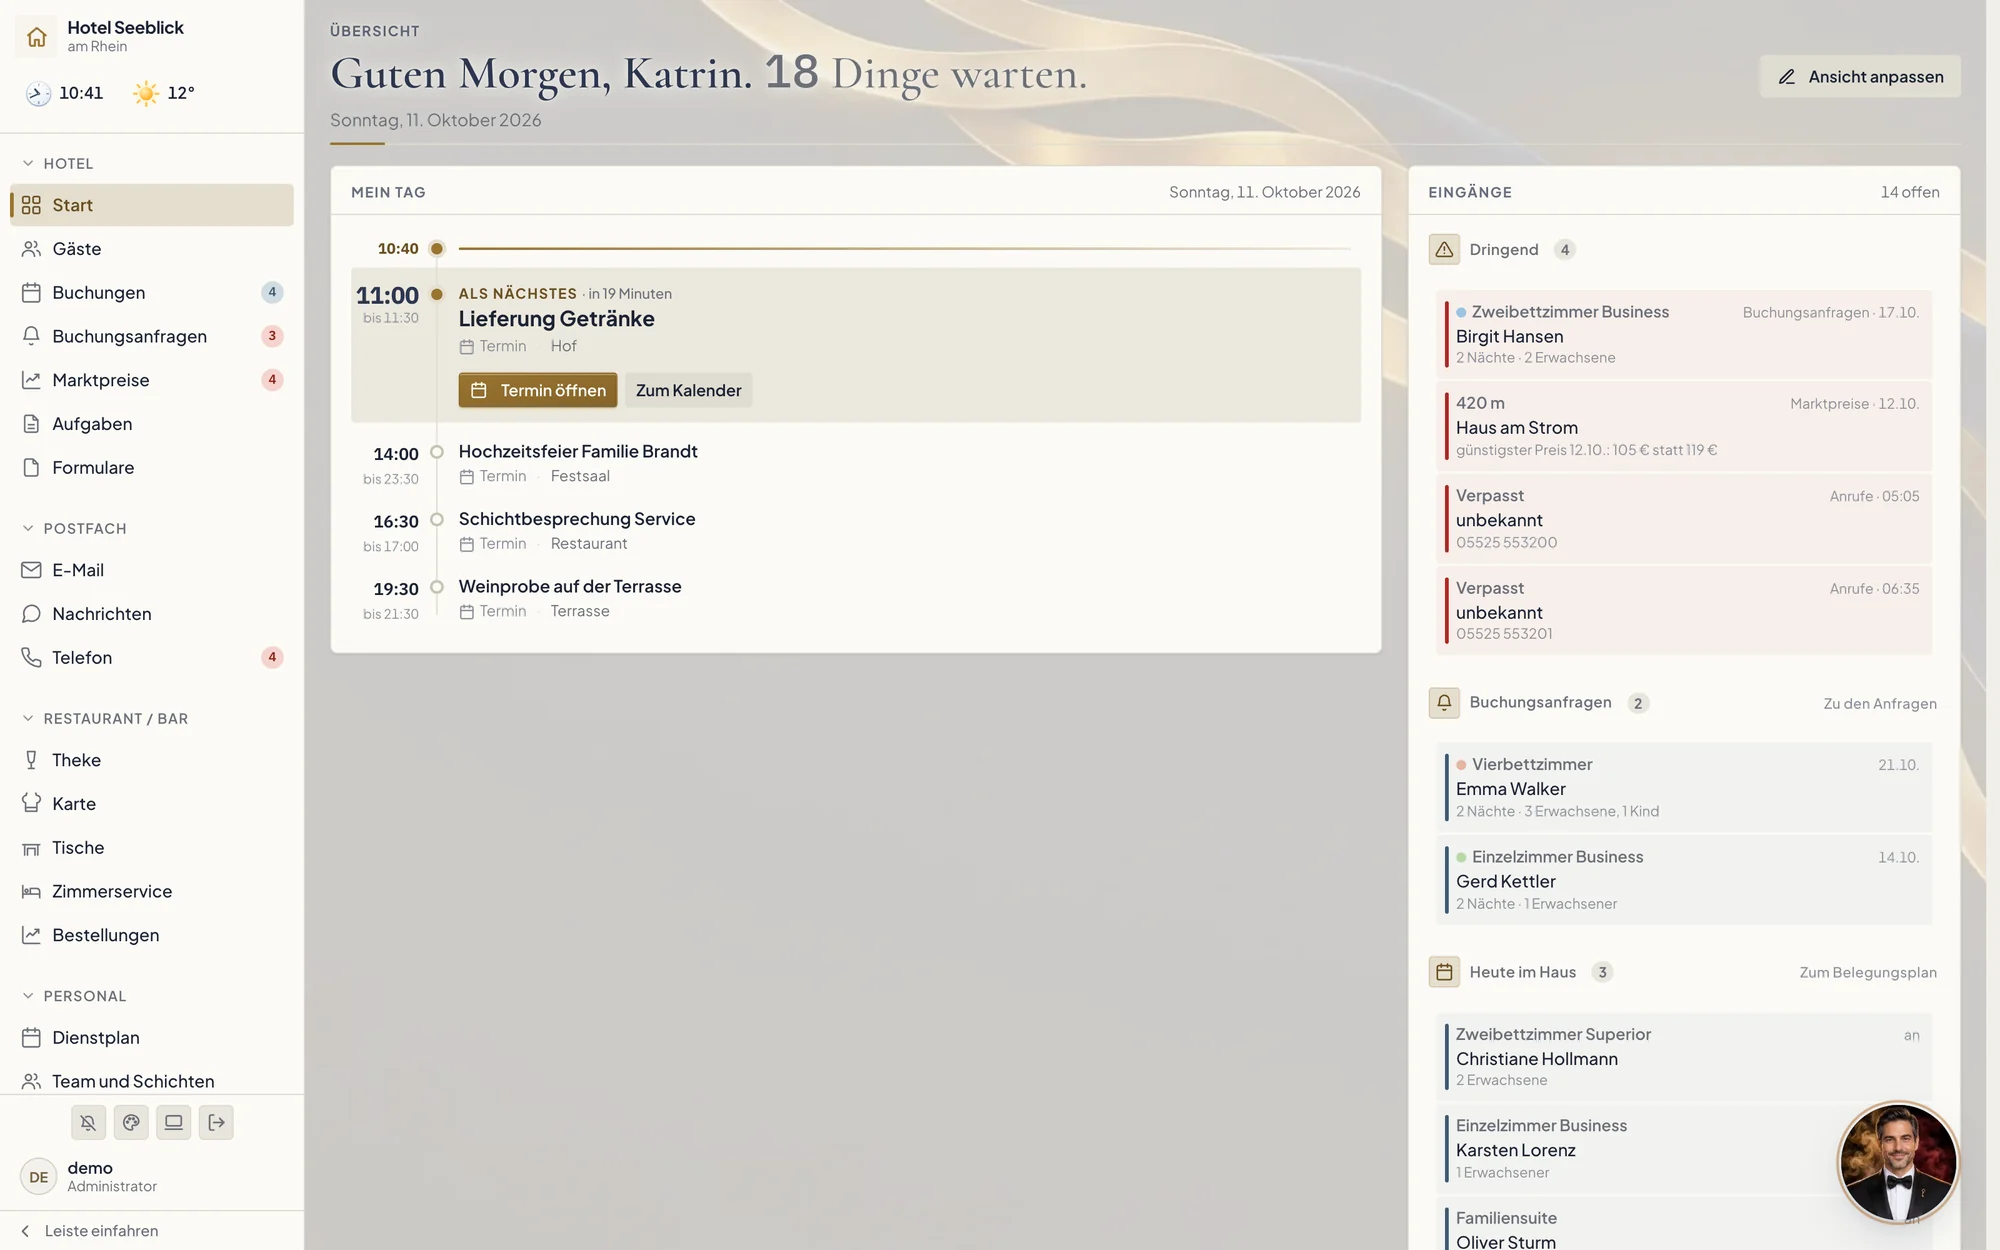Open the Birgit Hansen urgent request card
Screen dimensions: 2000x1250
click(1684, 334)
